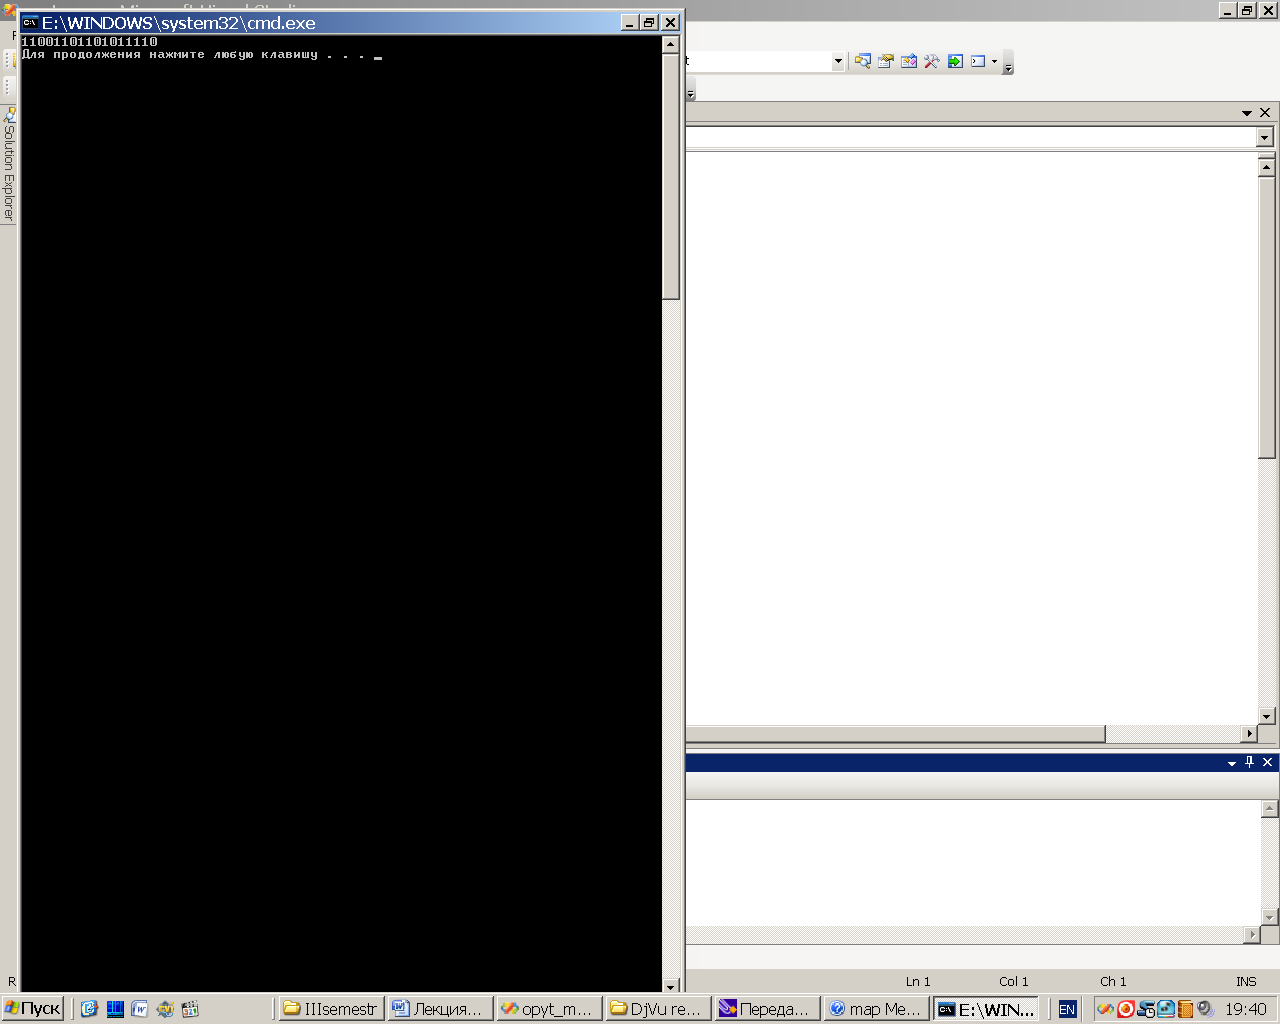Switch to the DjVu re... taskbar button

click(x=658, y=1009)
